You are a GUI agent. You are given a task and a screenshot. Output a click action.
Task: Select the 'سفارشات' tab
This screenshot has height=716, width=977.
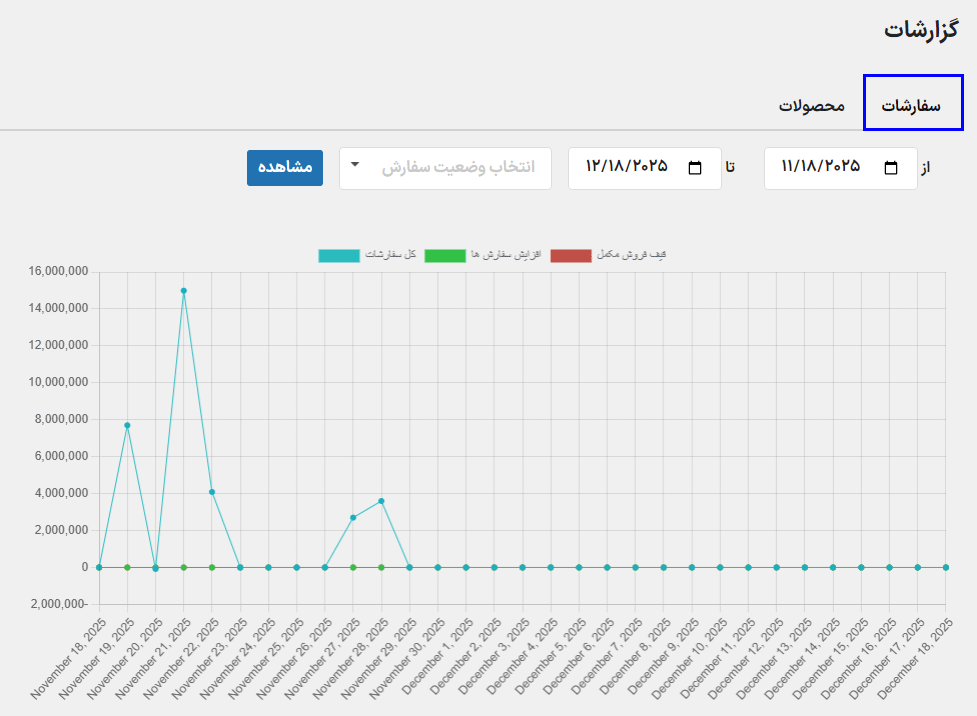tap(912, 104)
